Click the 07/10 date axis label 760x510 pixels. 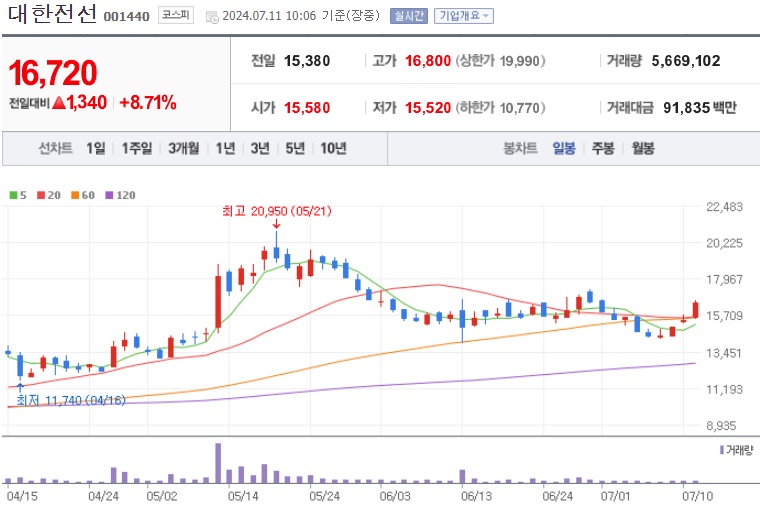click(697, 496)
